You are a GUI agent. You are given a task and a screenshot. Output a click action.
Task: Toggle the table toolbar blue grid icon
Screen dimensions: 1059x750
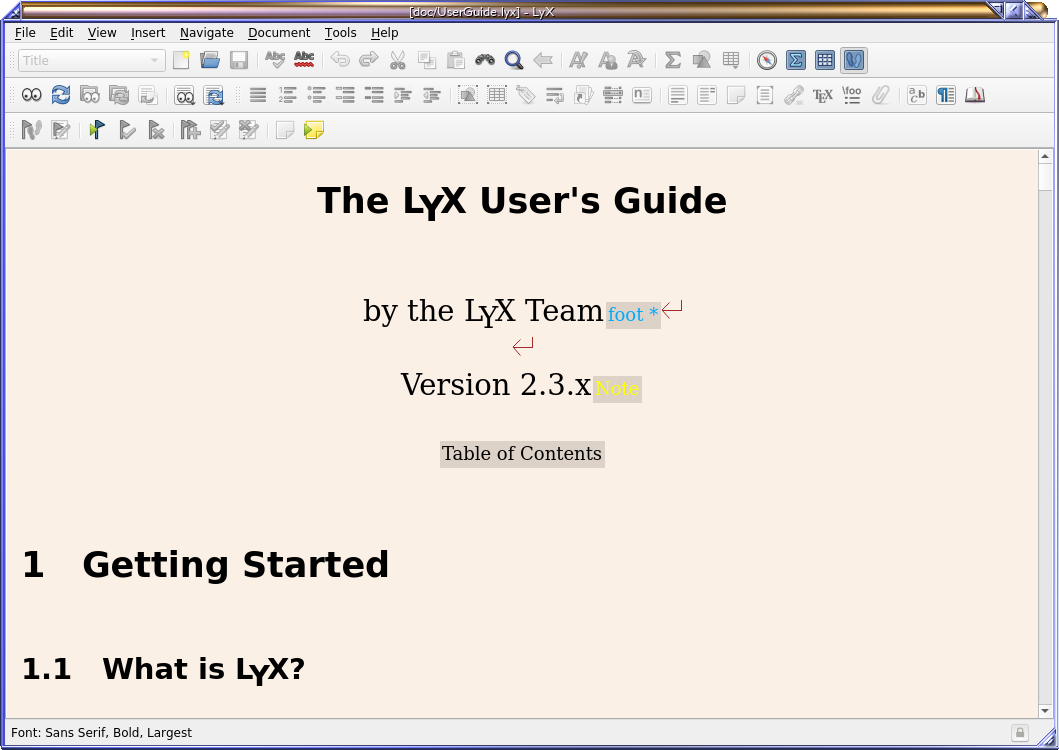point(825,60)
